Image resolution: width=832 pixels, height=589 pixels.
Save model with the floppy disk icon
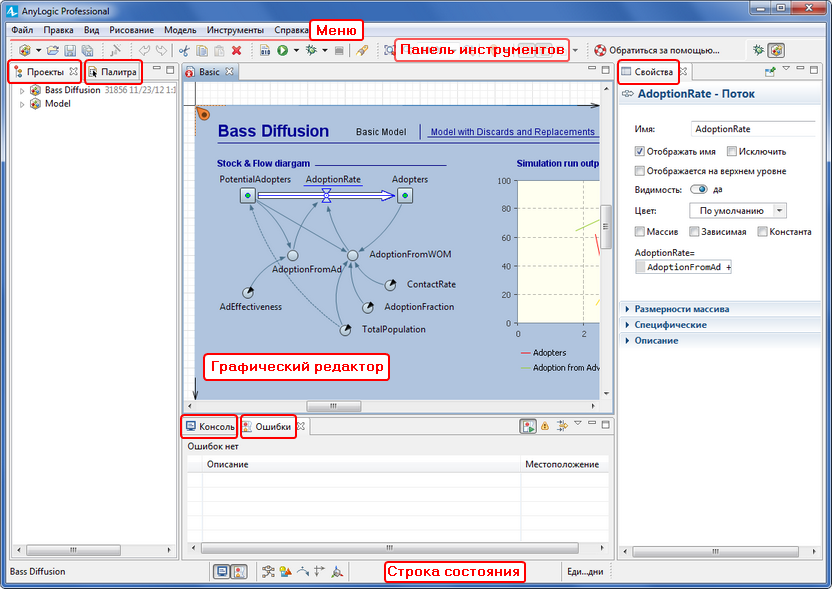(x=70, y=50)
